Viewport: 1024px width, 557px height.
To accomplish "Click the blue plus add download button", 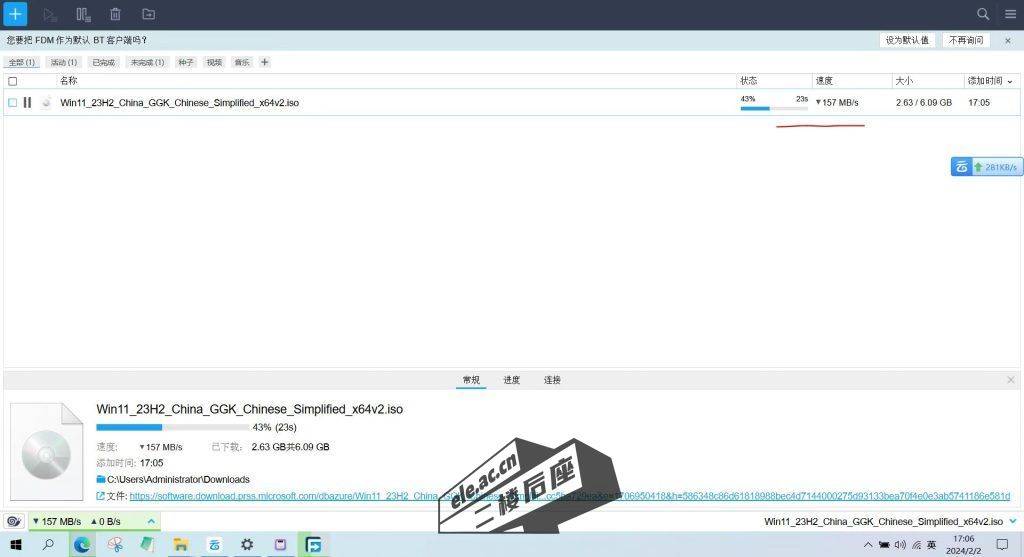I will click(15, 14).
